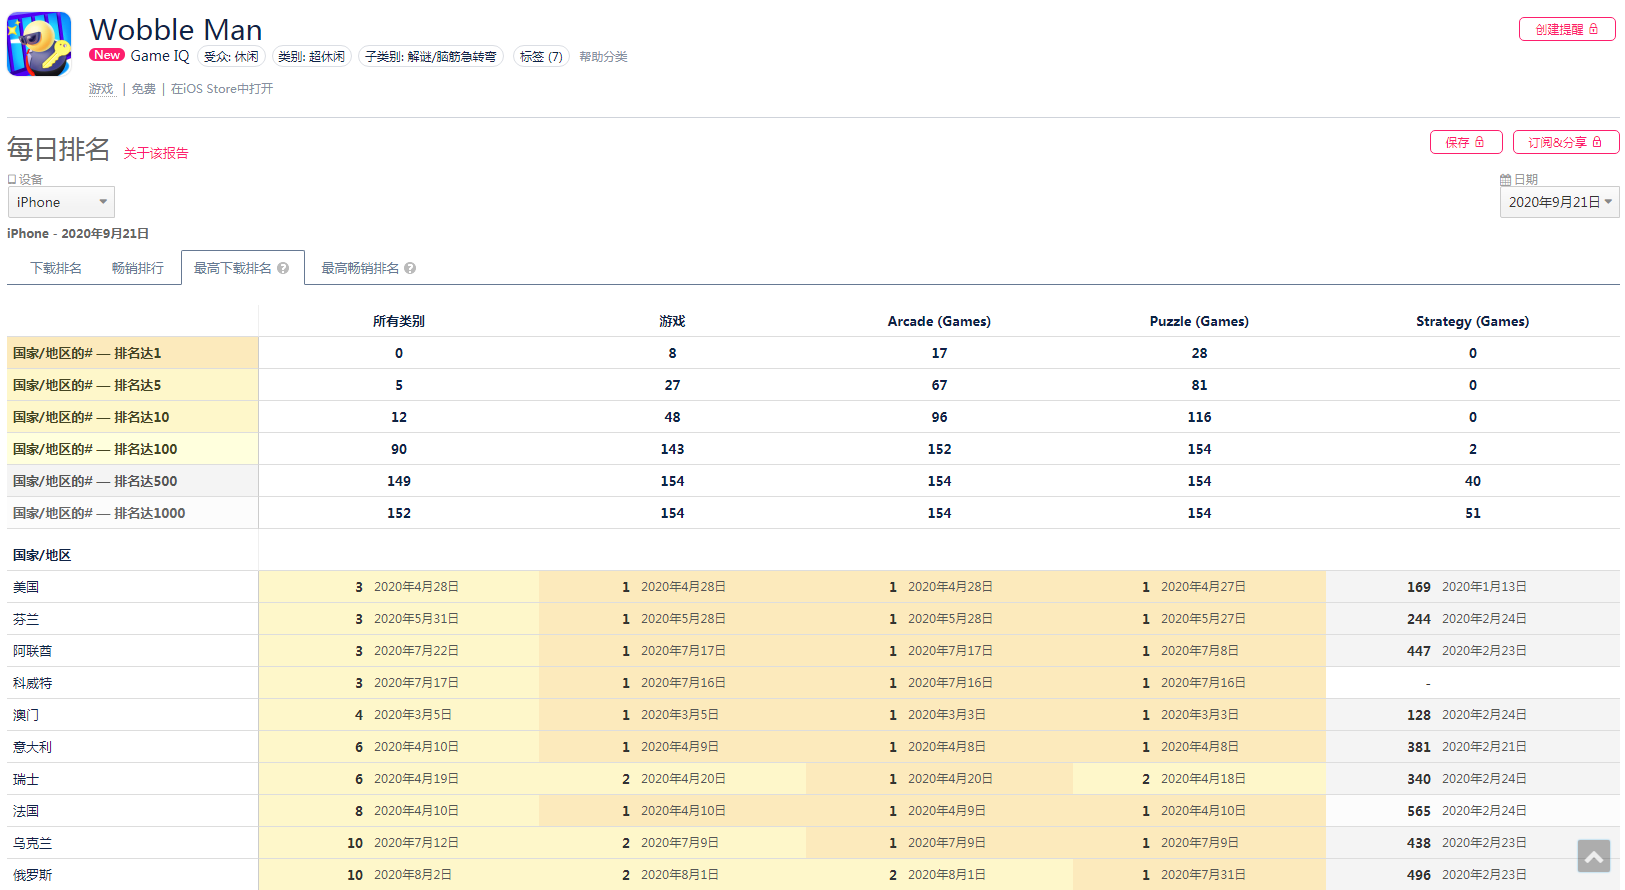Click the calendar icon next to 日期
The height and width of the screenshot is (890, 1625).
[x=1505, y=180]
